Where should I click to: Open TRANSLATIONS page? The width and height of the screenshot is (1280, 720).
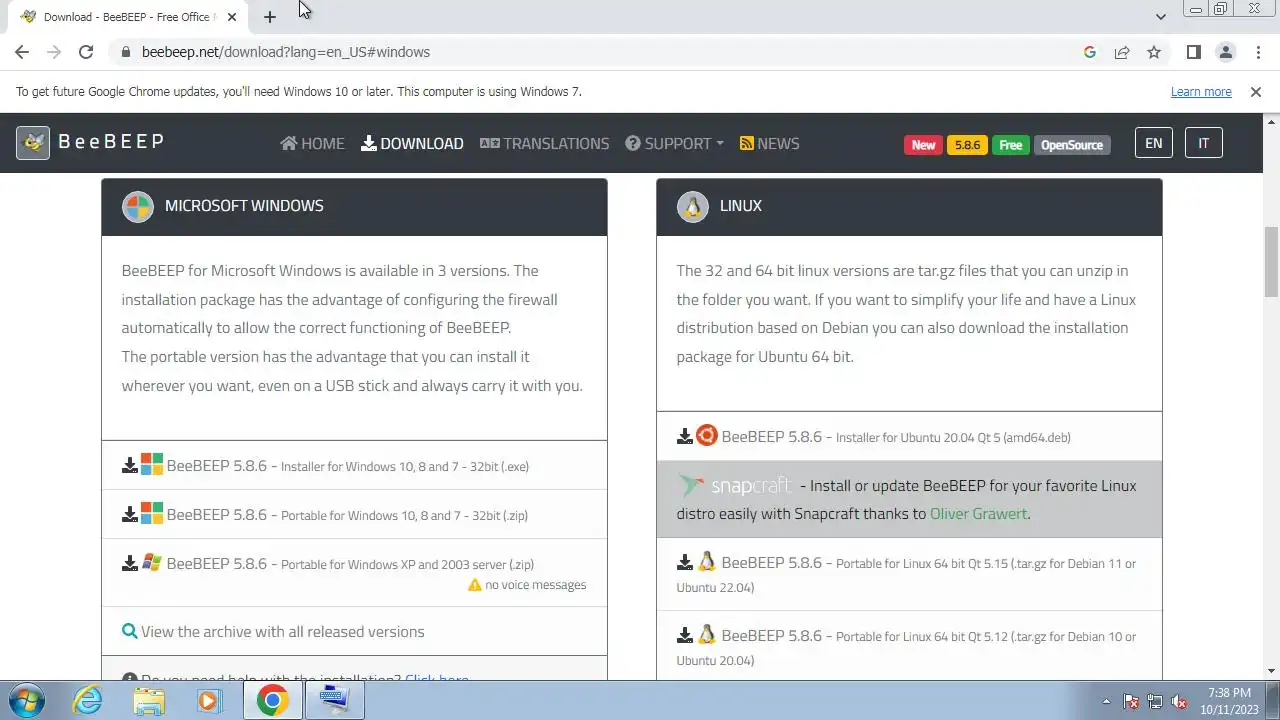click(x=544, y=144)
